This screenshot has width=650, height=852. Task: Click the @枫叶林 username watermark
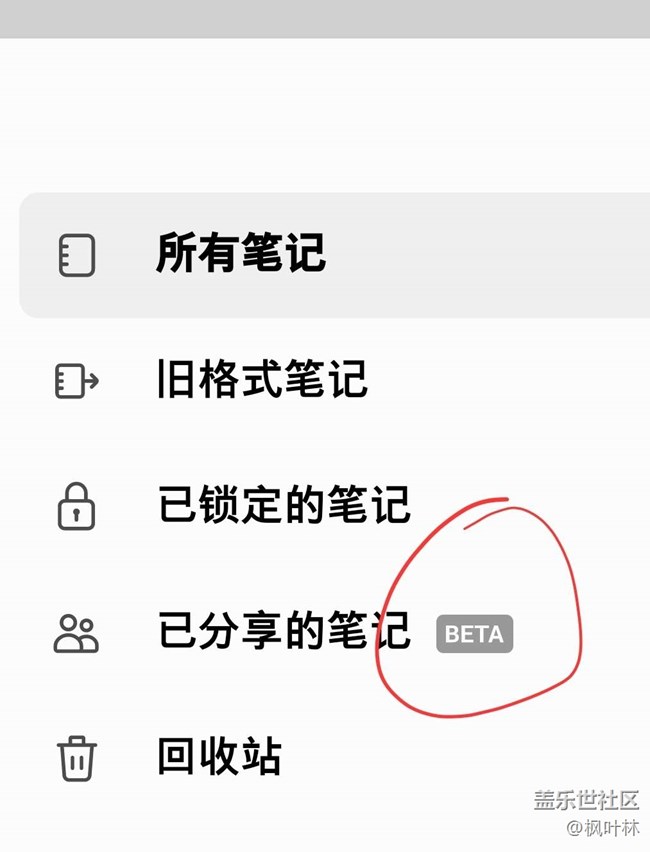(x=603, y=828)
